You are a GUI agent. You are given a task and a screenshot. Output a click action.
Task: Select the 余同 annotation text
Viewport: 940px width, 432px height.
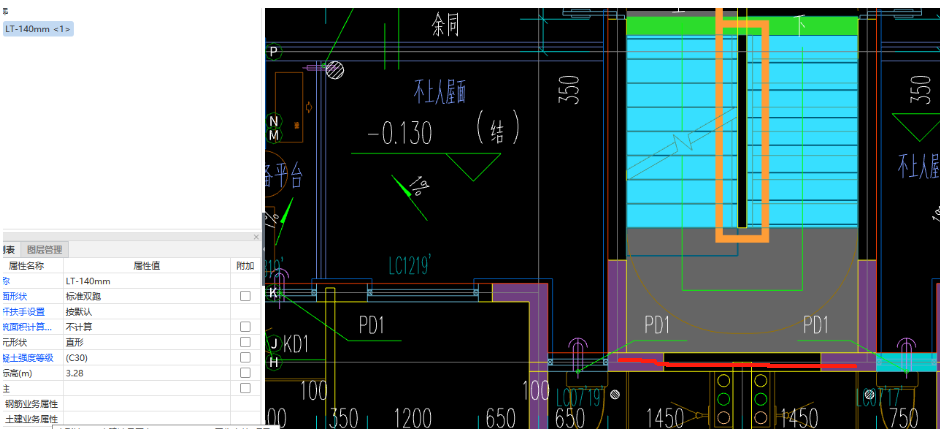click(x=445, y=25)
